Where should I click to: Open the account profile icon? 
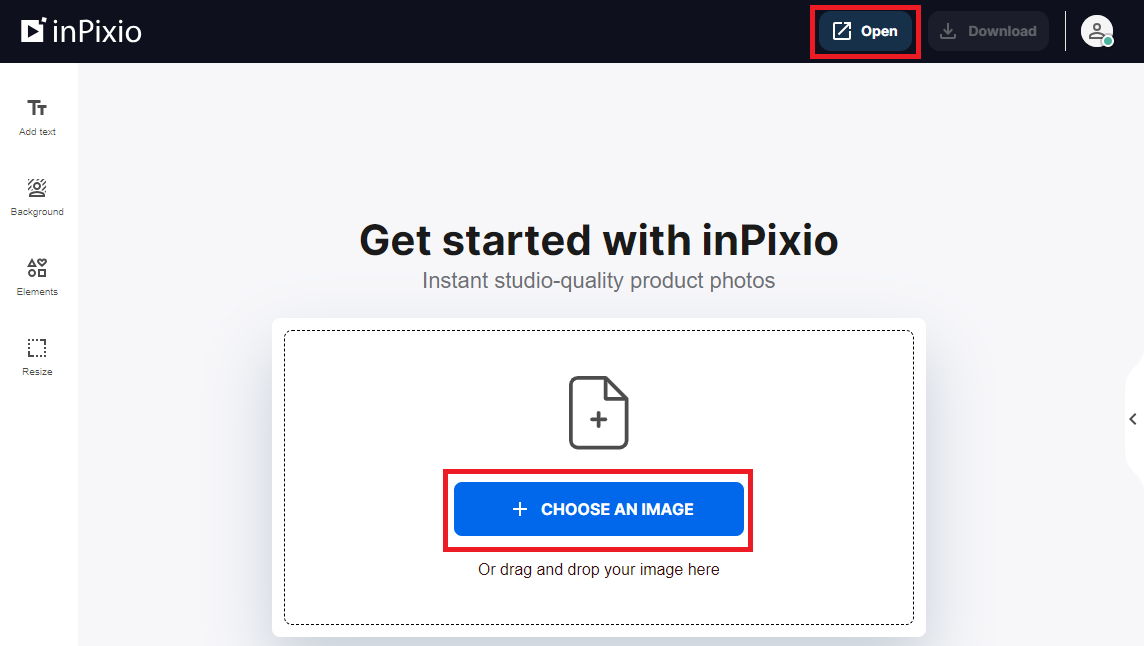1097,31
